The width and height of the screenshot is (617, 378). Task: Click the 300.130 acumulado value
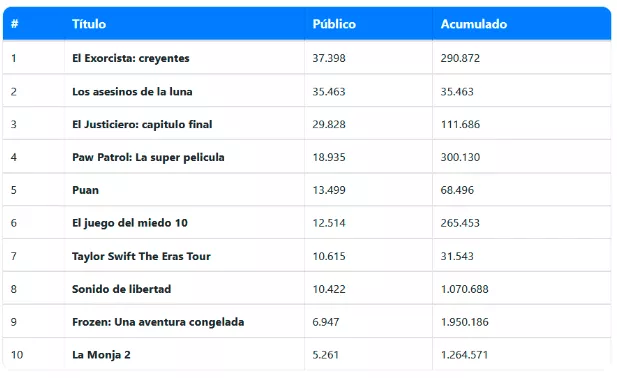(x=460, y=157)
